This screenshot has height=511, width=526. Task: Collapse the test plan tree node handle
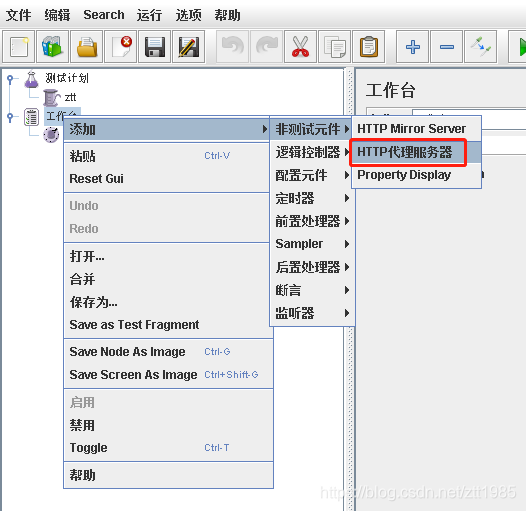tap(10, 79)
